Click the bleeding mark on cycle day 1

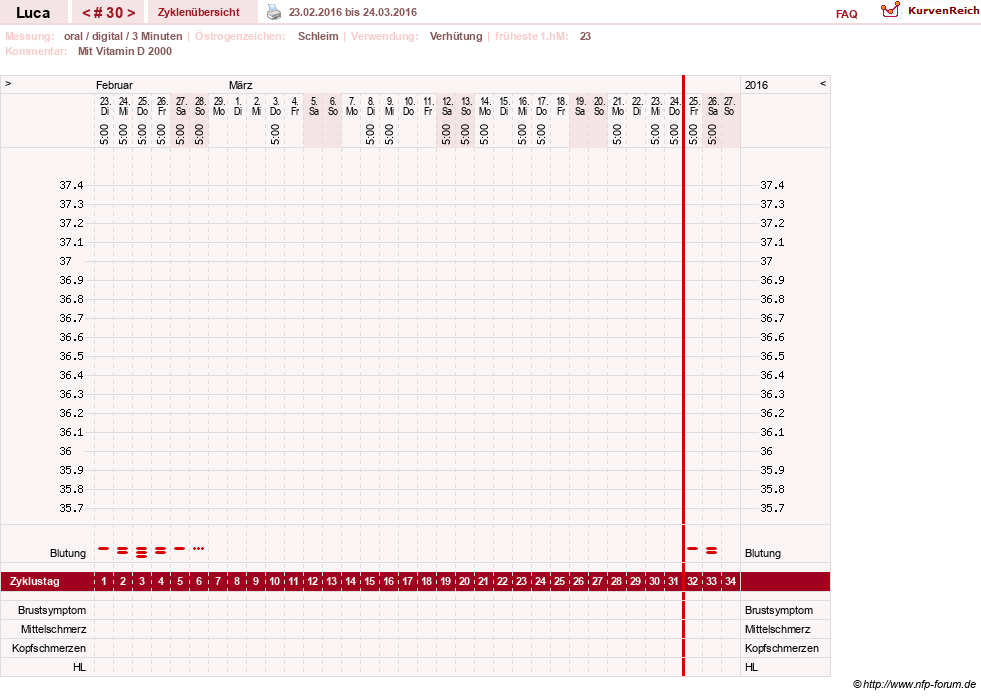[x=104, y=548]
